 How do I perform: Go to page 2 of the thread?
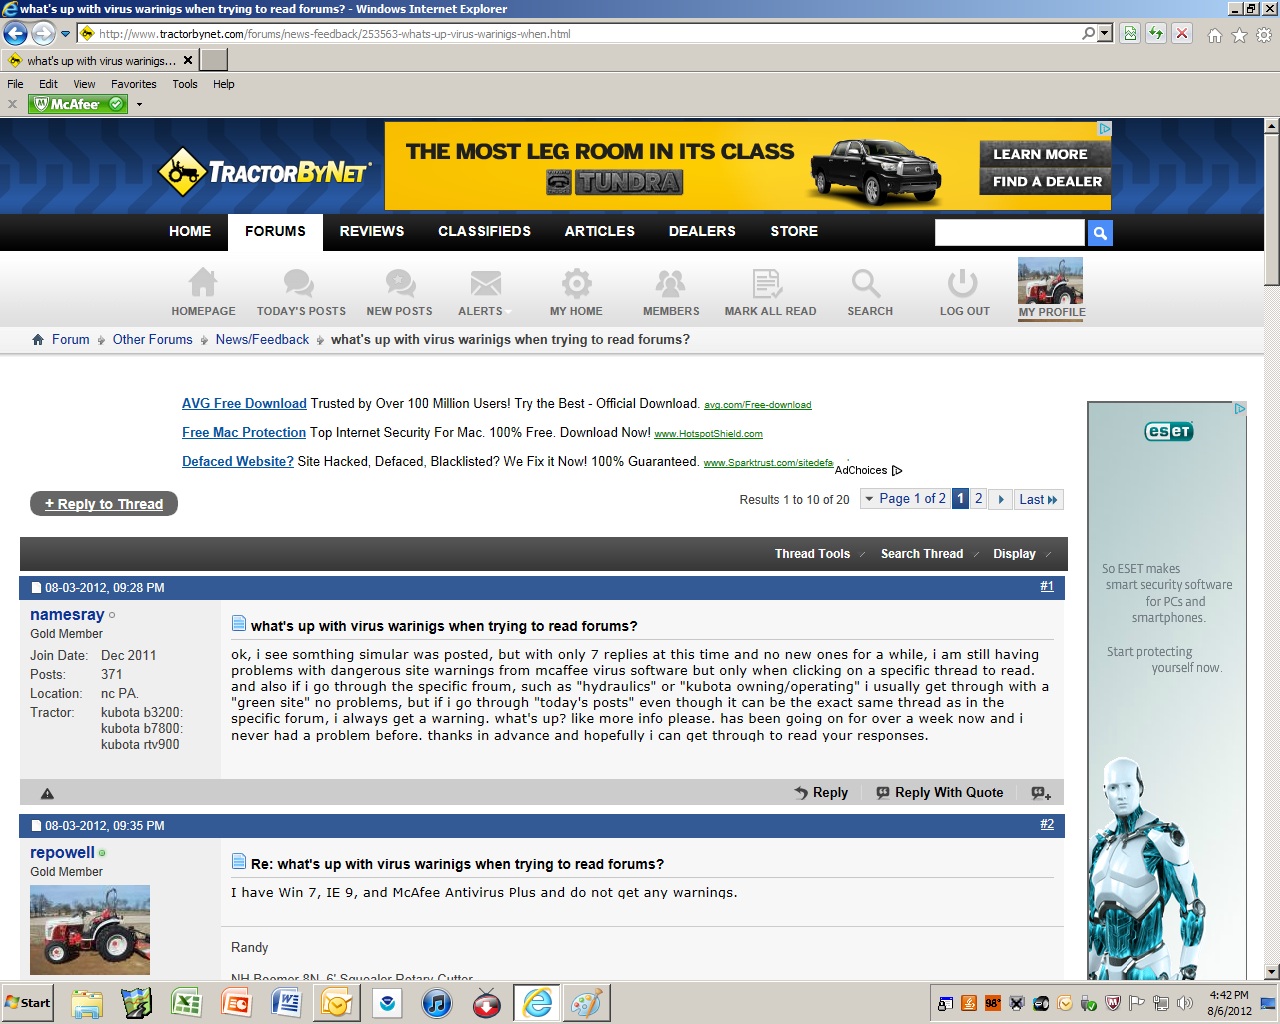[979, 499]
